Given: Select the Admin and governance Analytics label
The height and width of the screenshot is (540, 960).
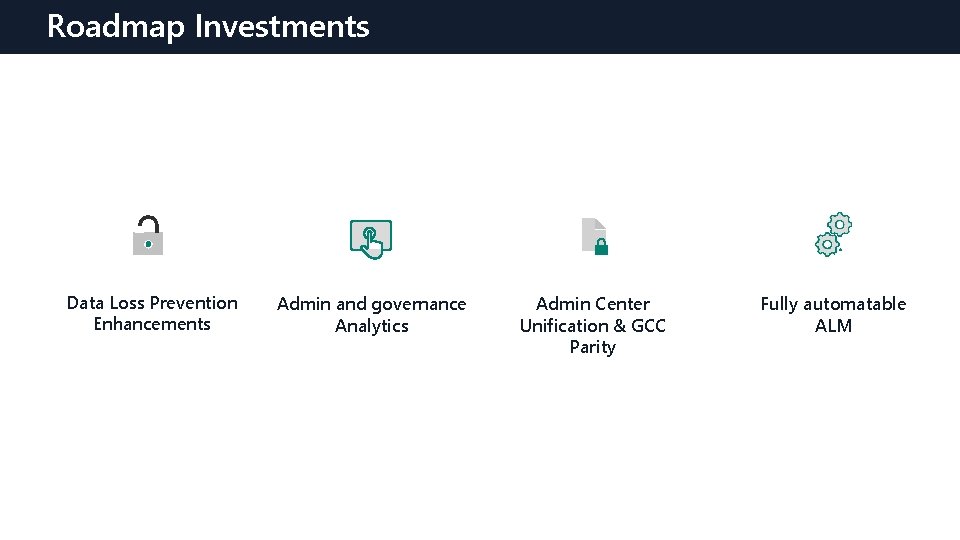Looking at the screenshot, I should [371, 314].
